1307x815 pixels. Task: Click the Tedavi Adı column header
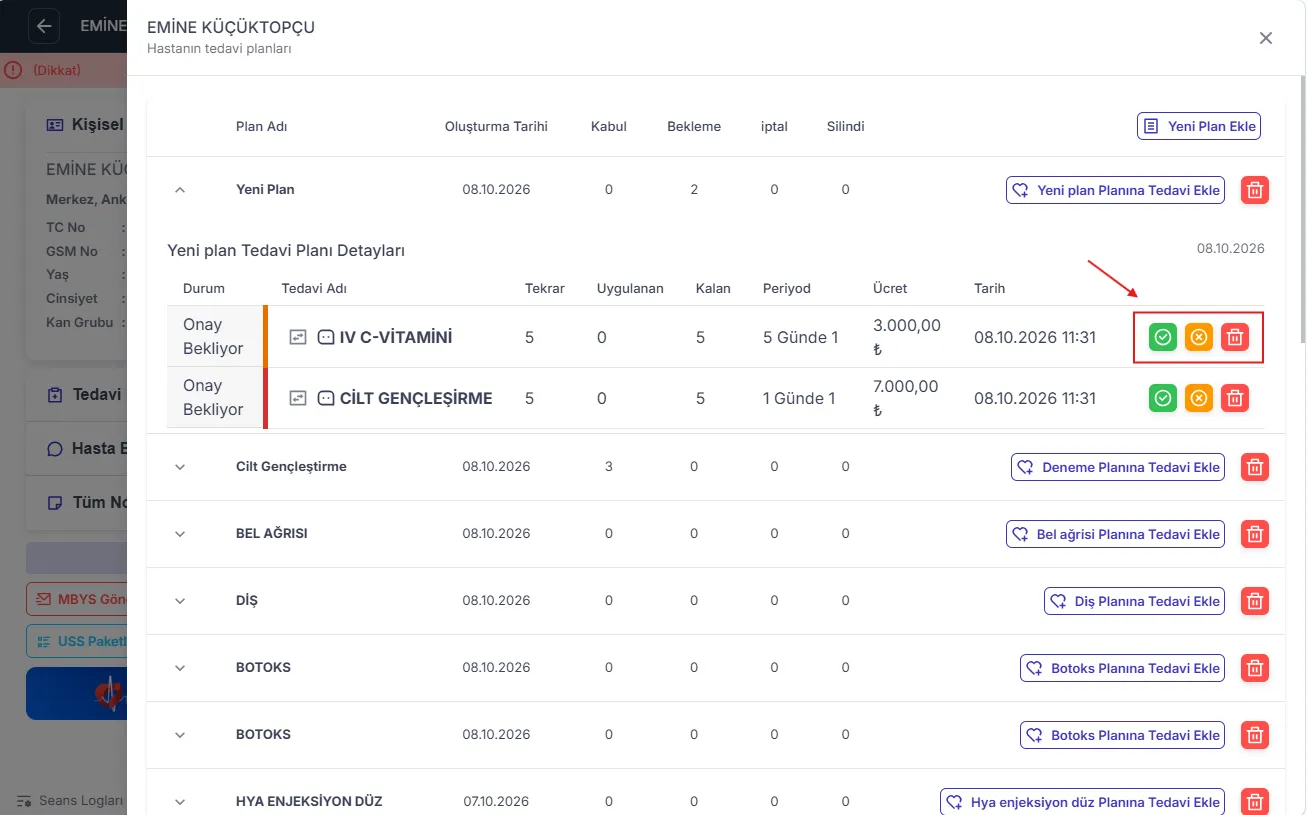(x=314, y=288)
